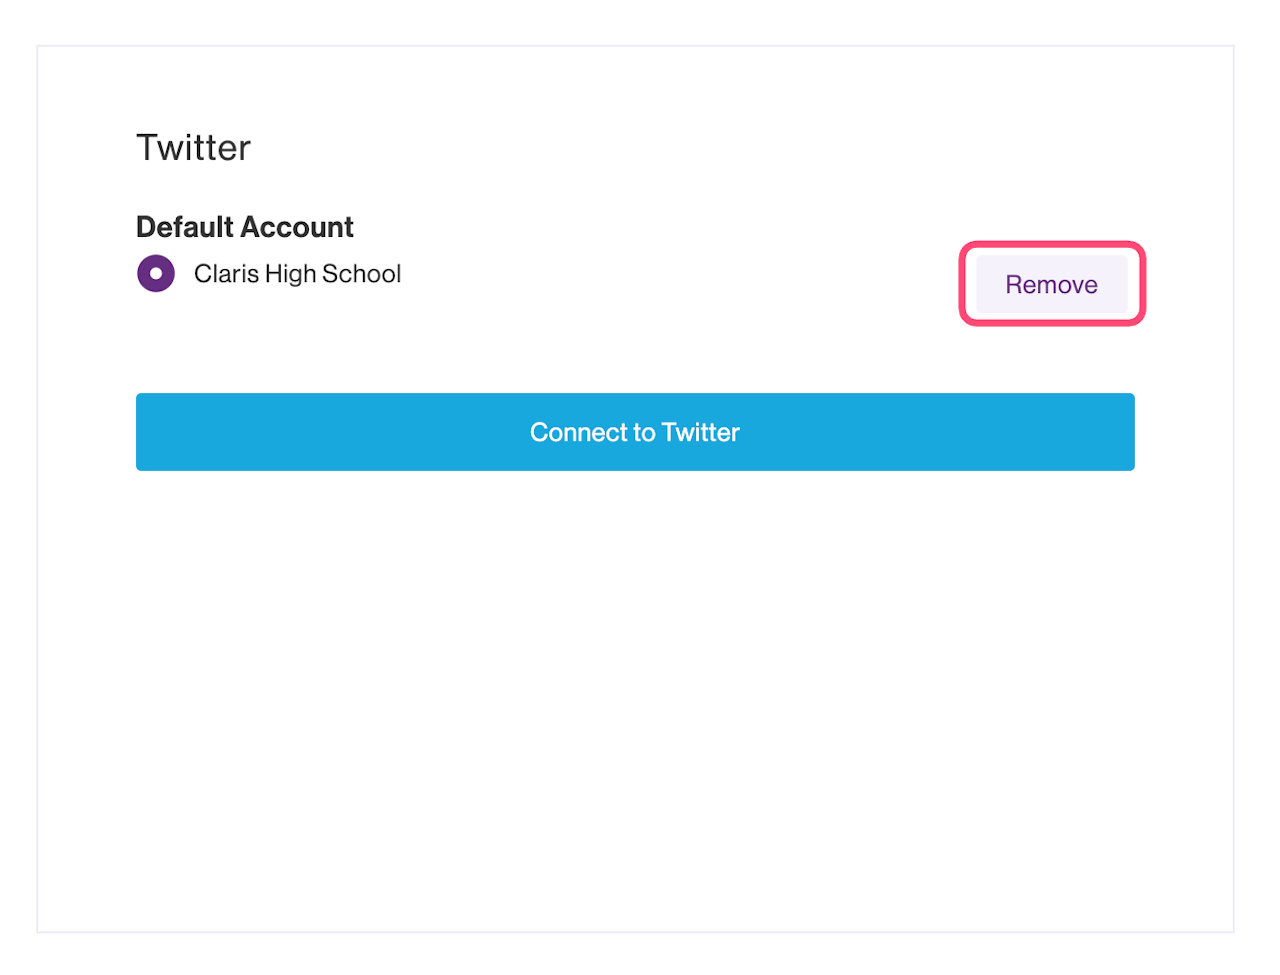
Task: Click the bold Default Account heading
Action: [x=245, y=227]
